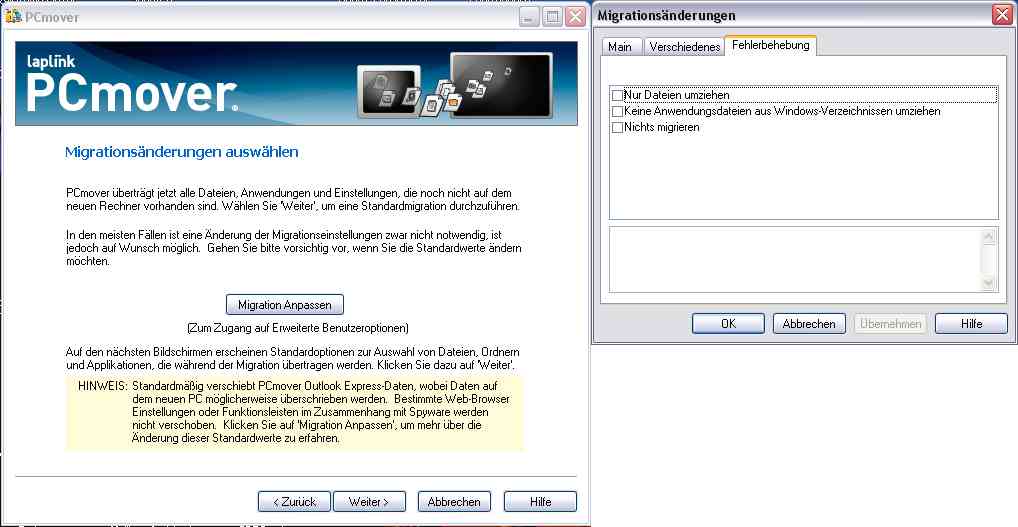This screenshot has width=1018, height=527.
Task: Click Abbrechen in the PCmover wizard
Action: click(x=455, y=501)
